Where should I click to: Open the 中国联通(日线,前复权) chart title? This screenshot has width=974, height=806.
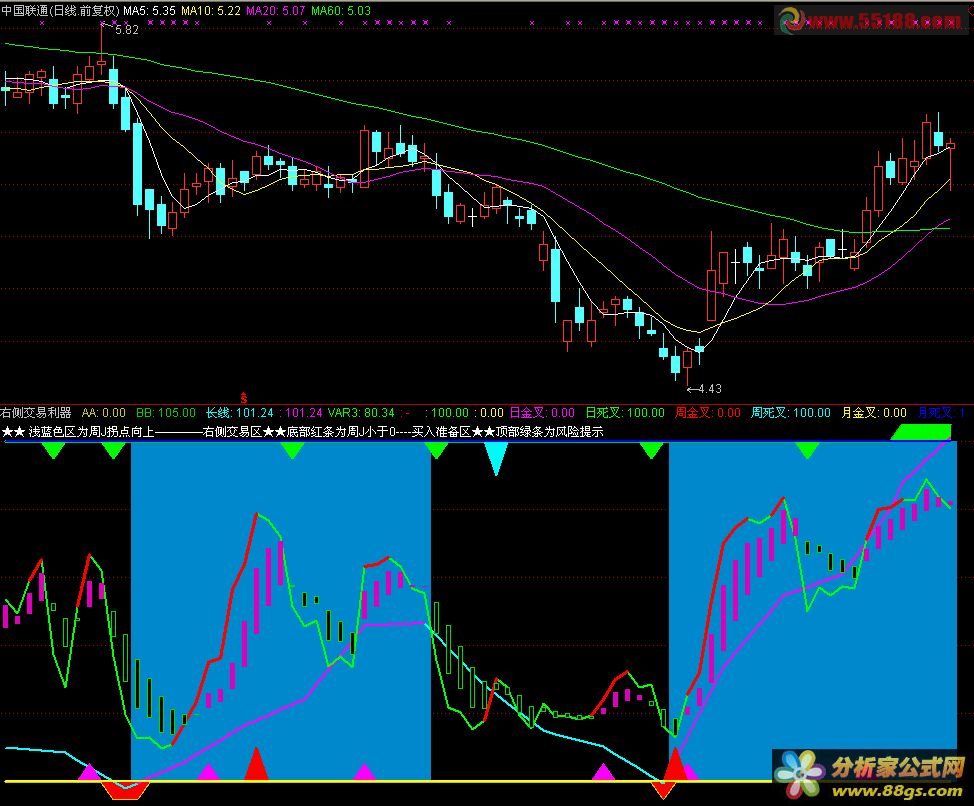point(60,11)
